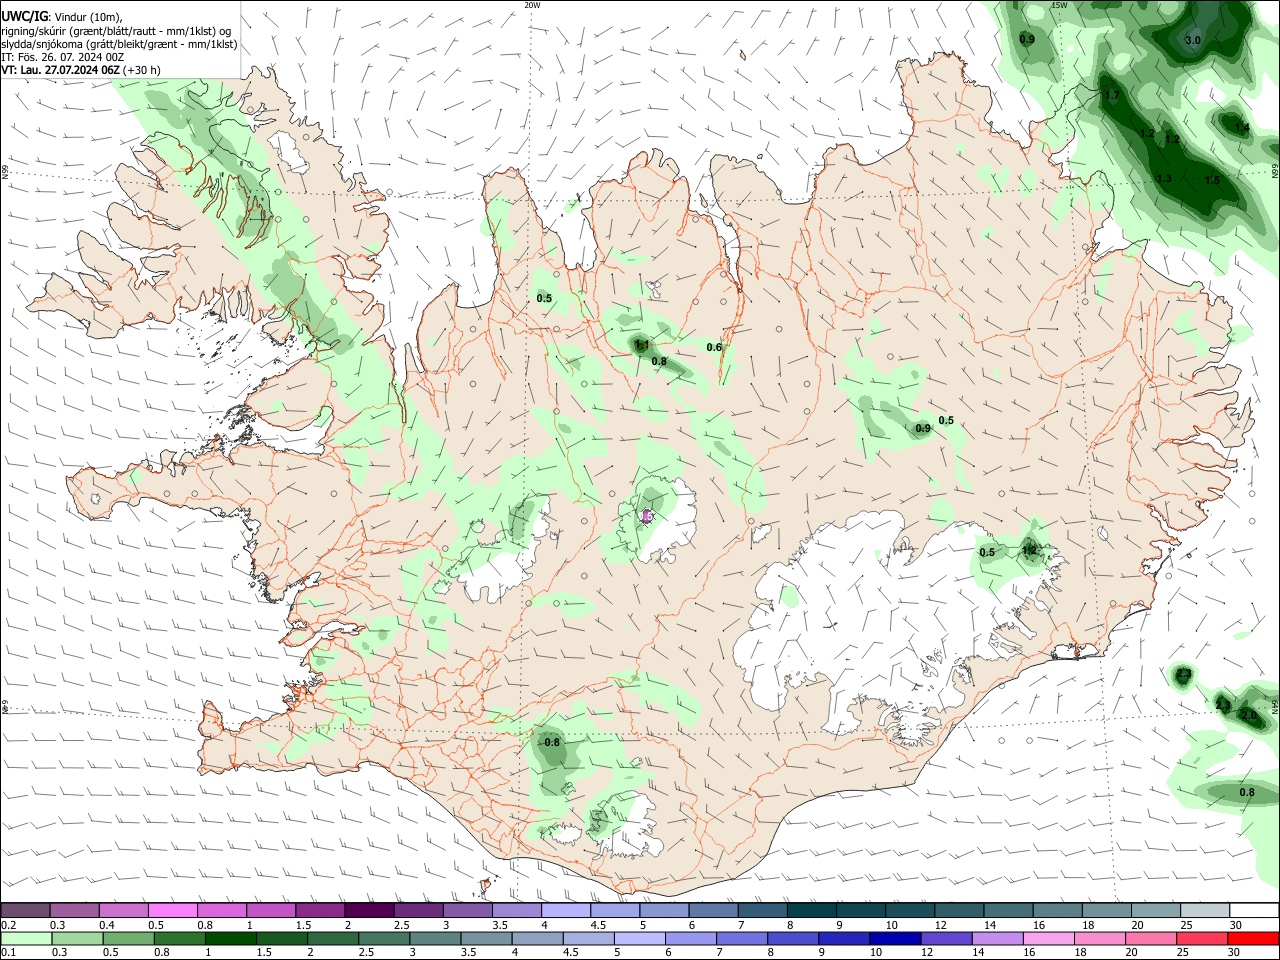Image resolution: width=1280 pixels, height=960 pixels.
Task: Click the "0.6" precipitation value on the map
Action: coord(714,347)
